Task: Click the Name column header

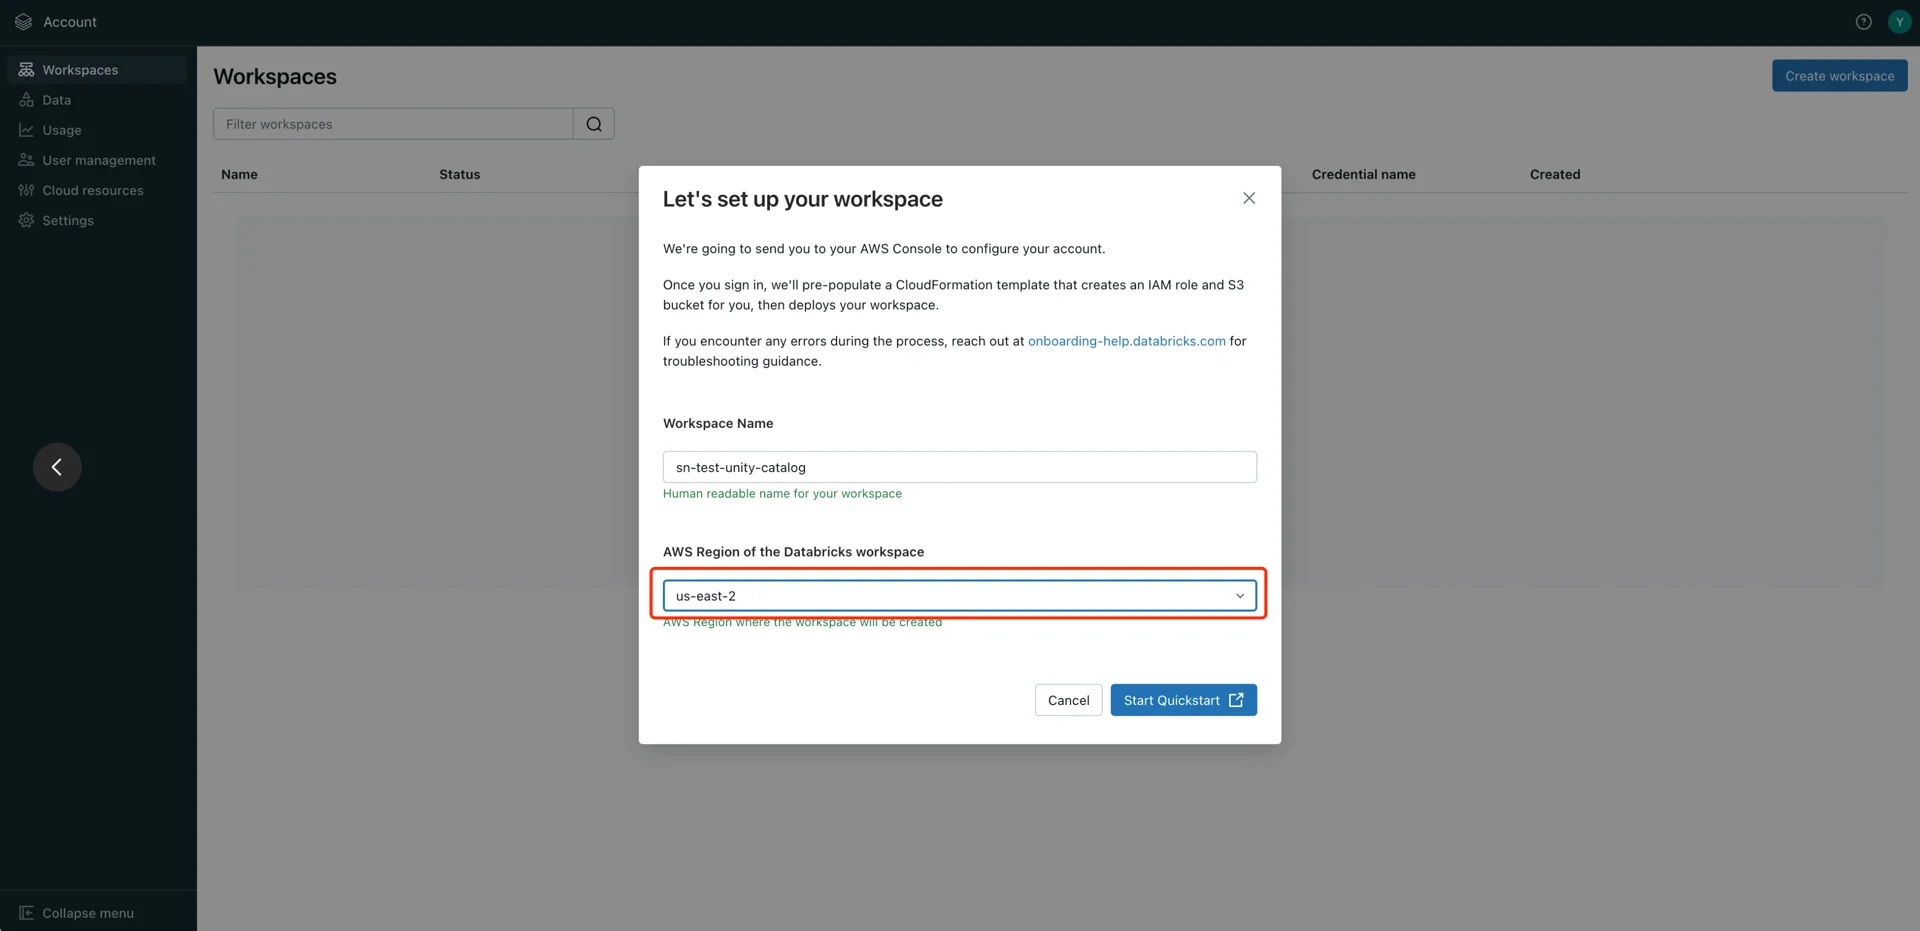Action: tap(239, 174)
